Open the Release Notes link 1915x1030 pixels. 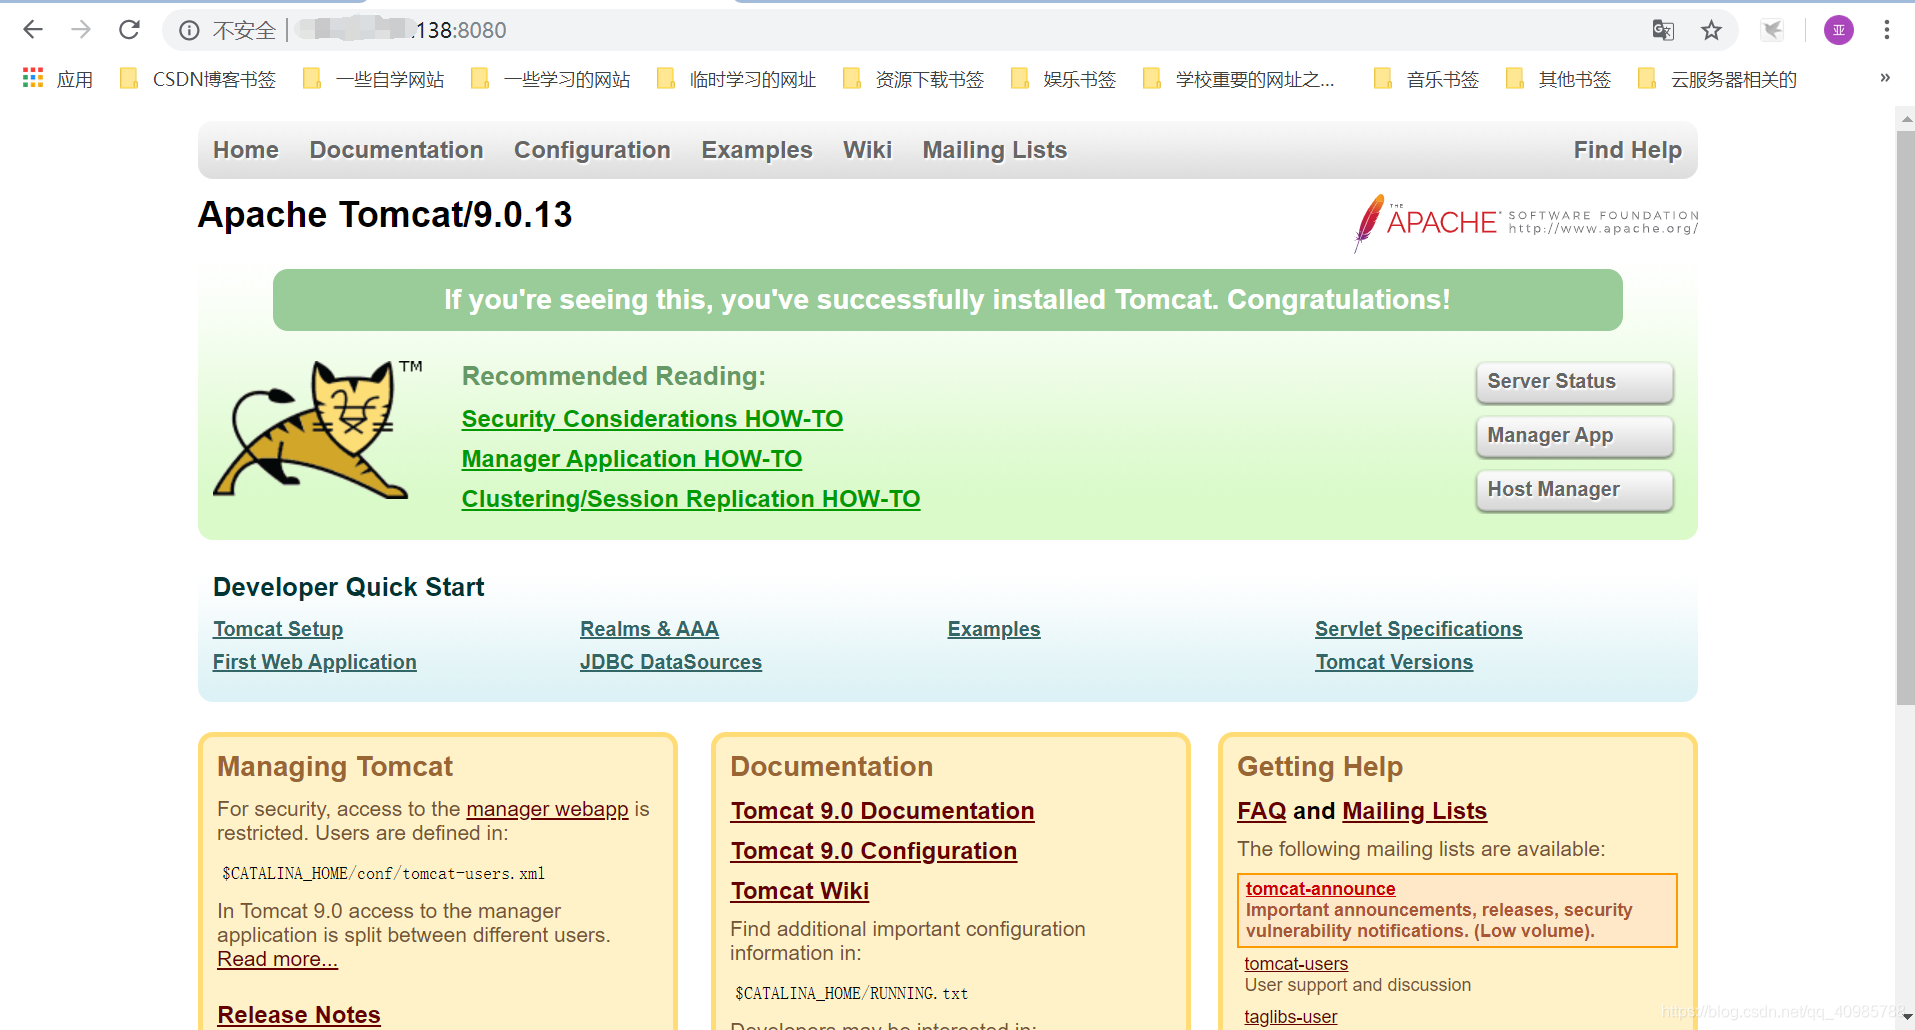[x=299, y=1015]
